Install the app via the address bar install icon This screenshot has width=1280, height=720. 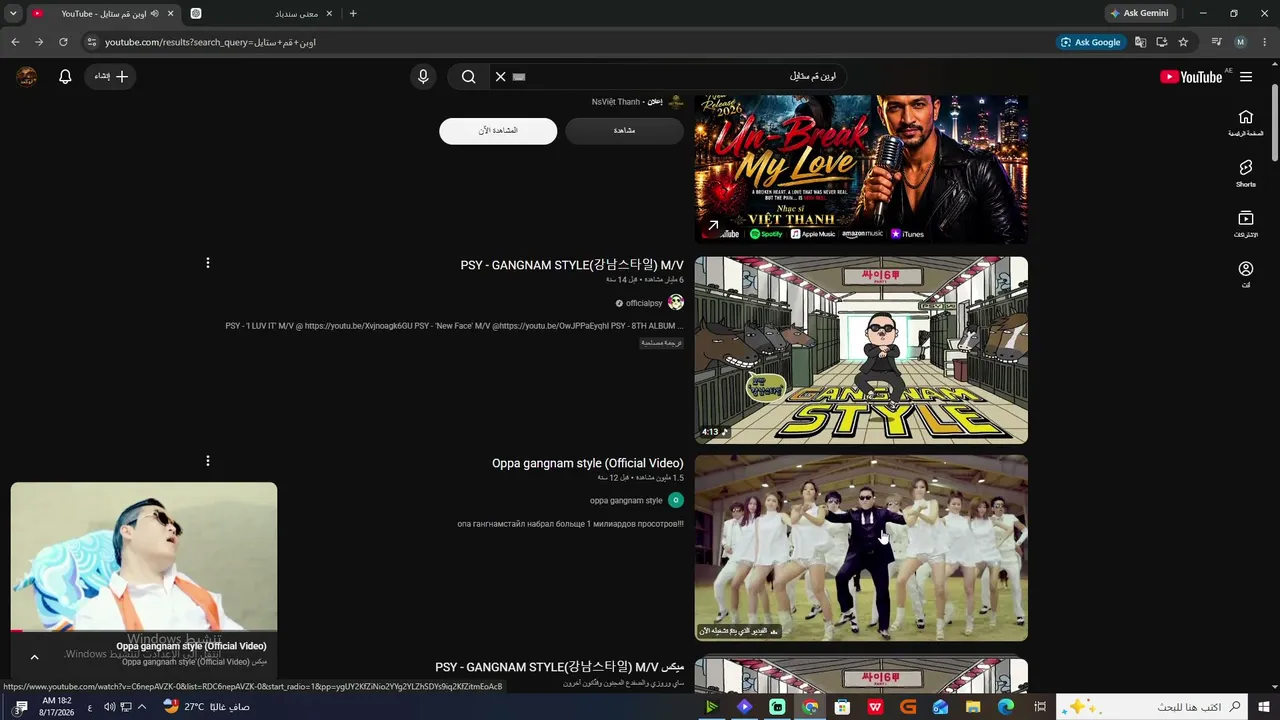coord(1162,42)
